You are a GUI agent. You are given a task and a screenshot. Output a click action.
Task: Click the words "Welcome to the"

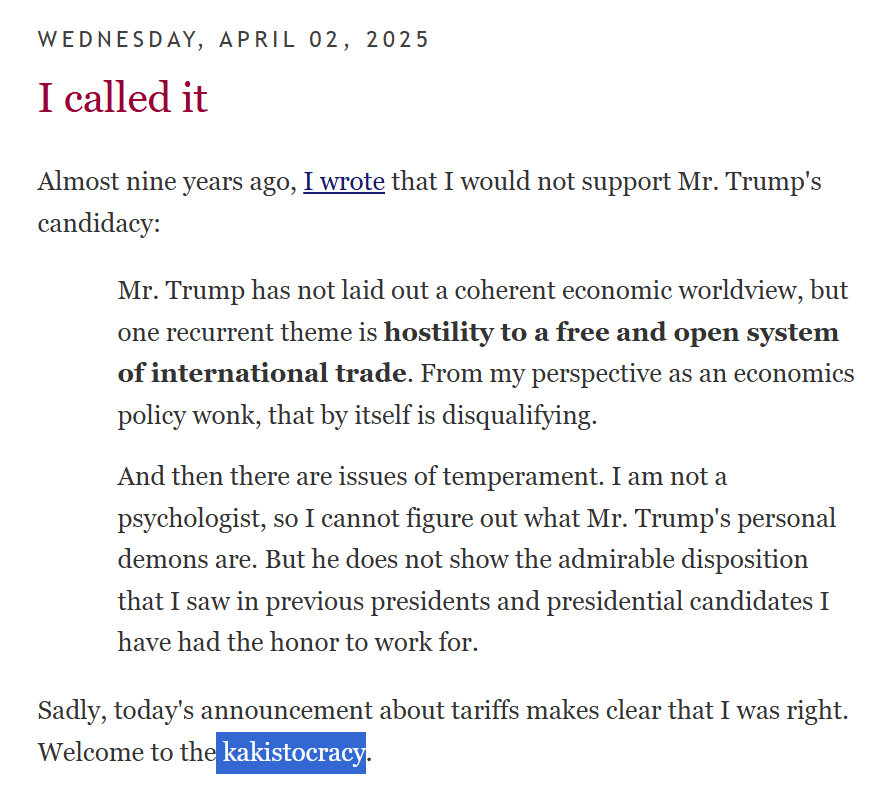click(x=127, y=752)
